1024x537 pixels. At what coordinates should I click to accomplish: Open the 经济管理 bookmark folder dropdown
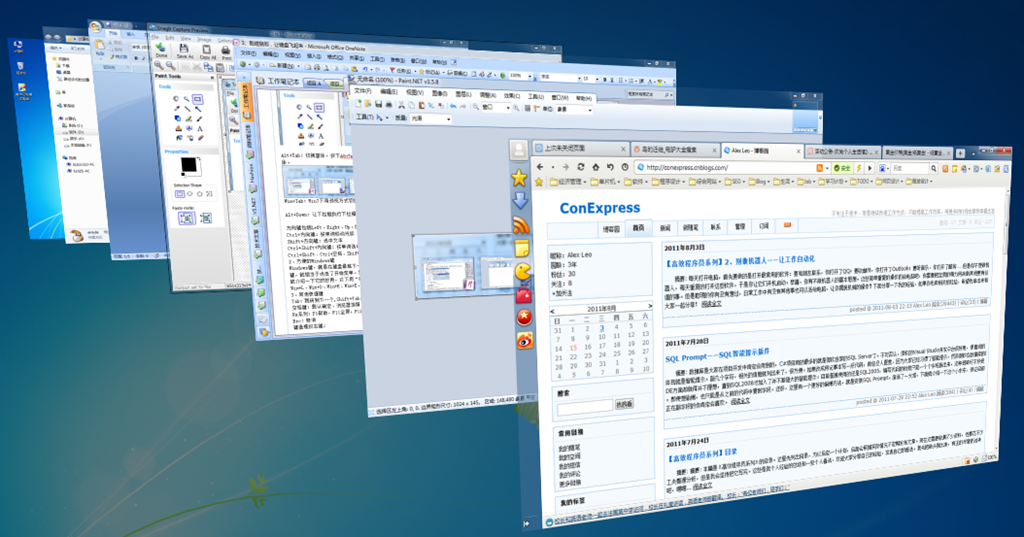click(569, 182)
